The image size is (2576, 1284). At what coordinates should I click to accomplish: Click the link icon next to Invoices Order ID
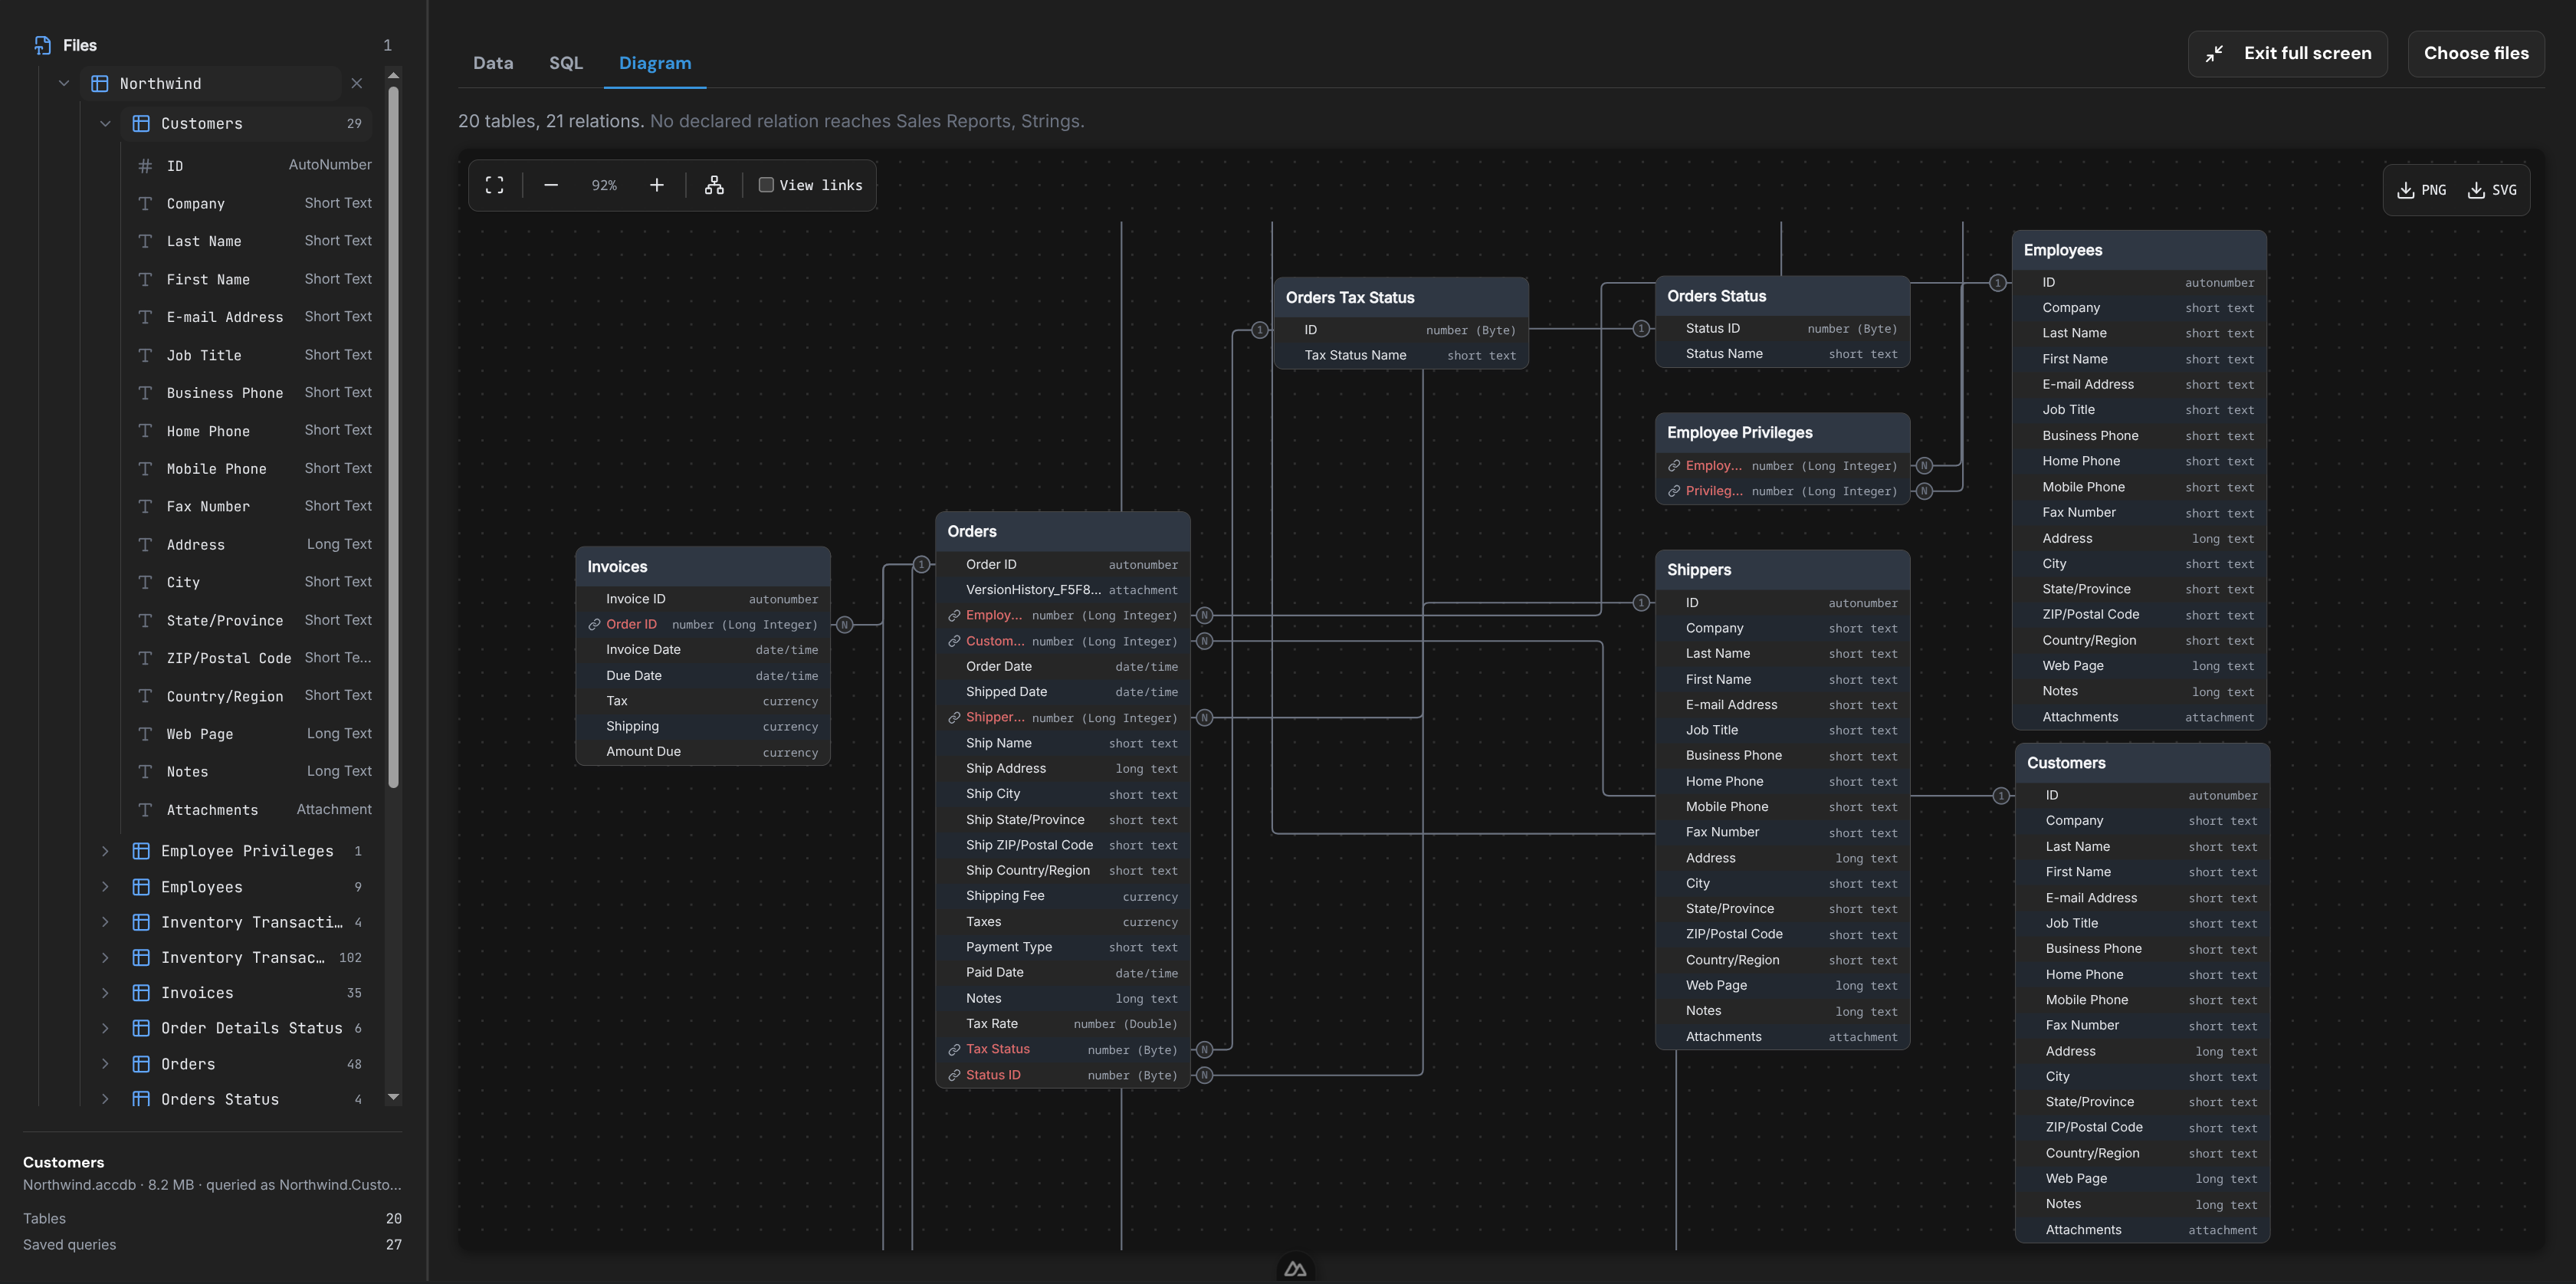[594, 624]
